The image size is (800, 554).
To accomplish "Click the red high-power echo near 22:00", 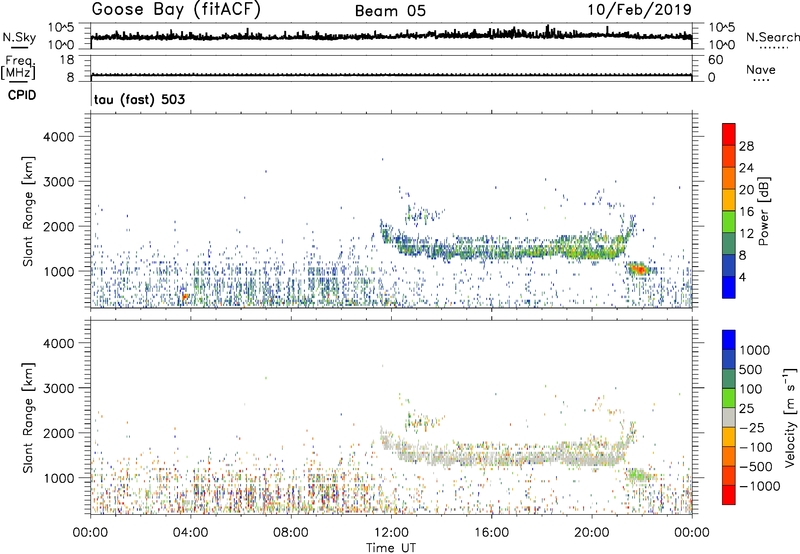I will [638, 269].
